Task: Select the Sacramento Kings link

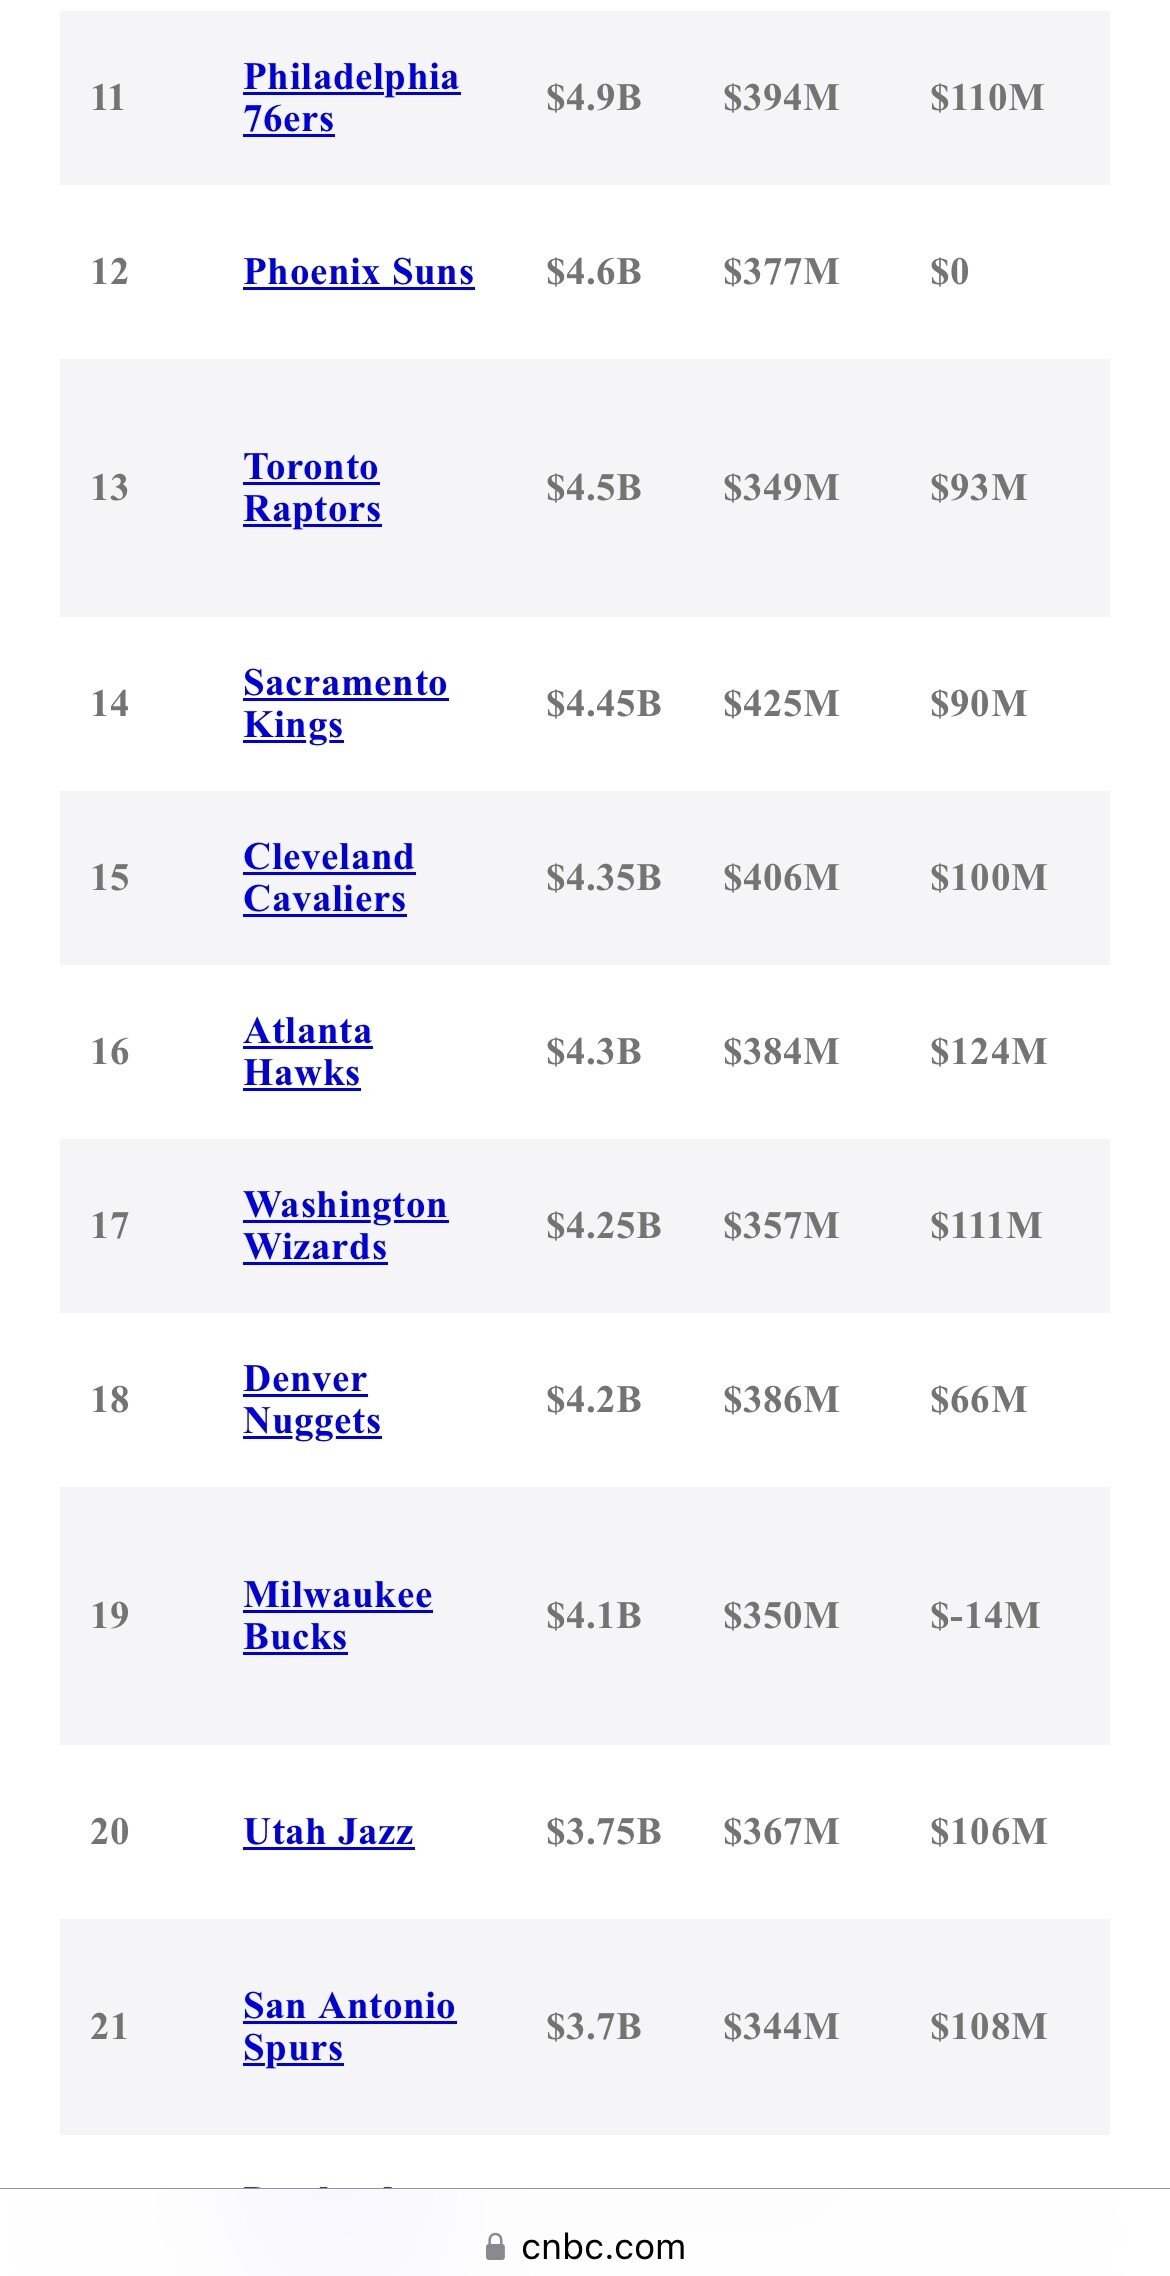Action: 345,703
